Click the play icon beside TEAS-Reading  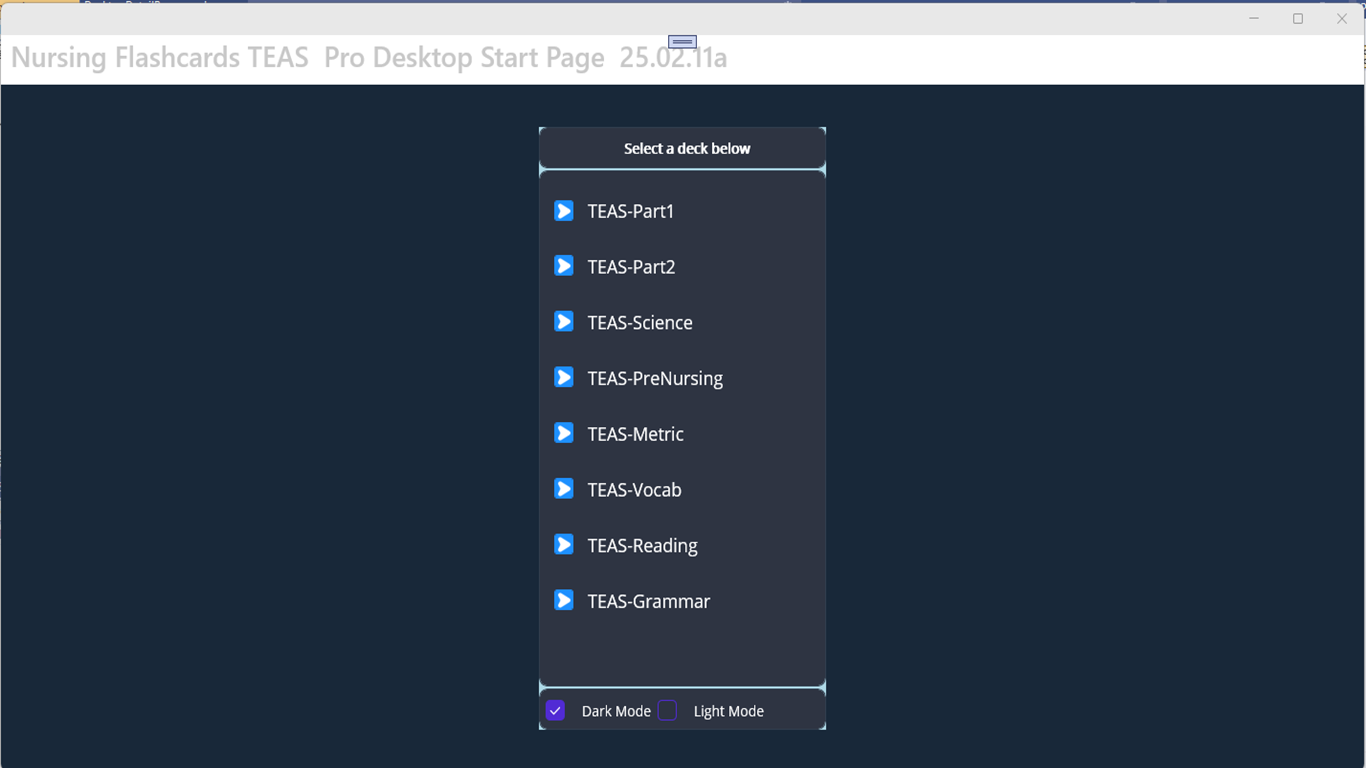tap(564, 545)
